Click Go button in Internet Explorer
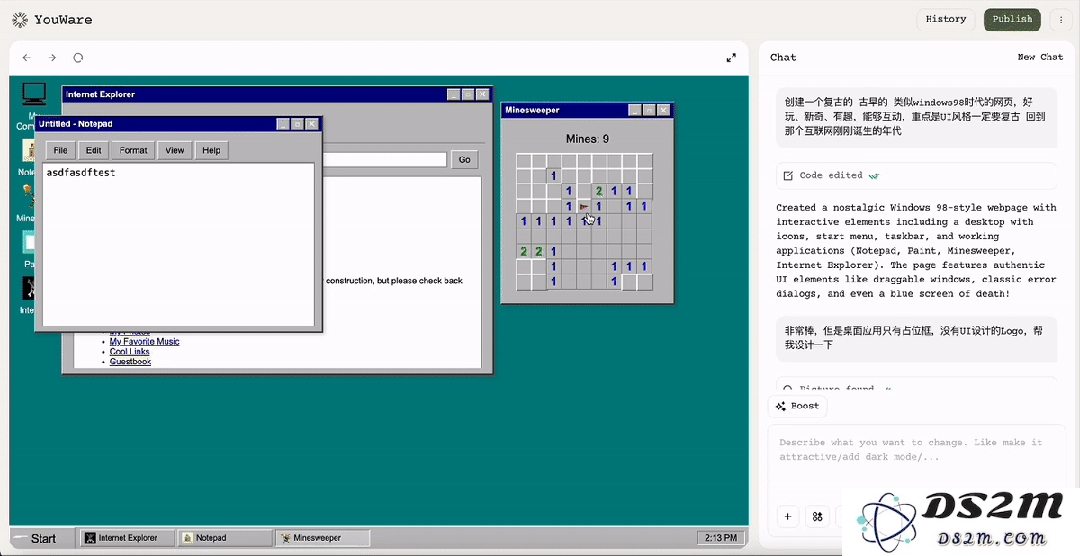The width and height of the screenshot is (1080, 556). pyautogui.click(x=465, y=160)
